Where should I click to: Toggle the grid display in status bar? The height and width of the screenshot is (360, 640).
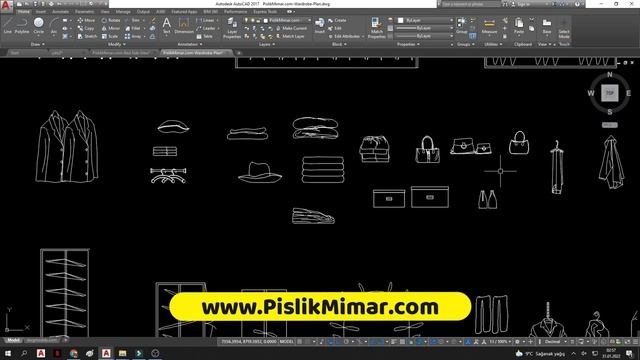300,341
